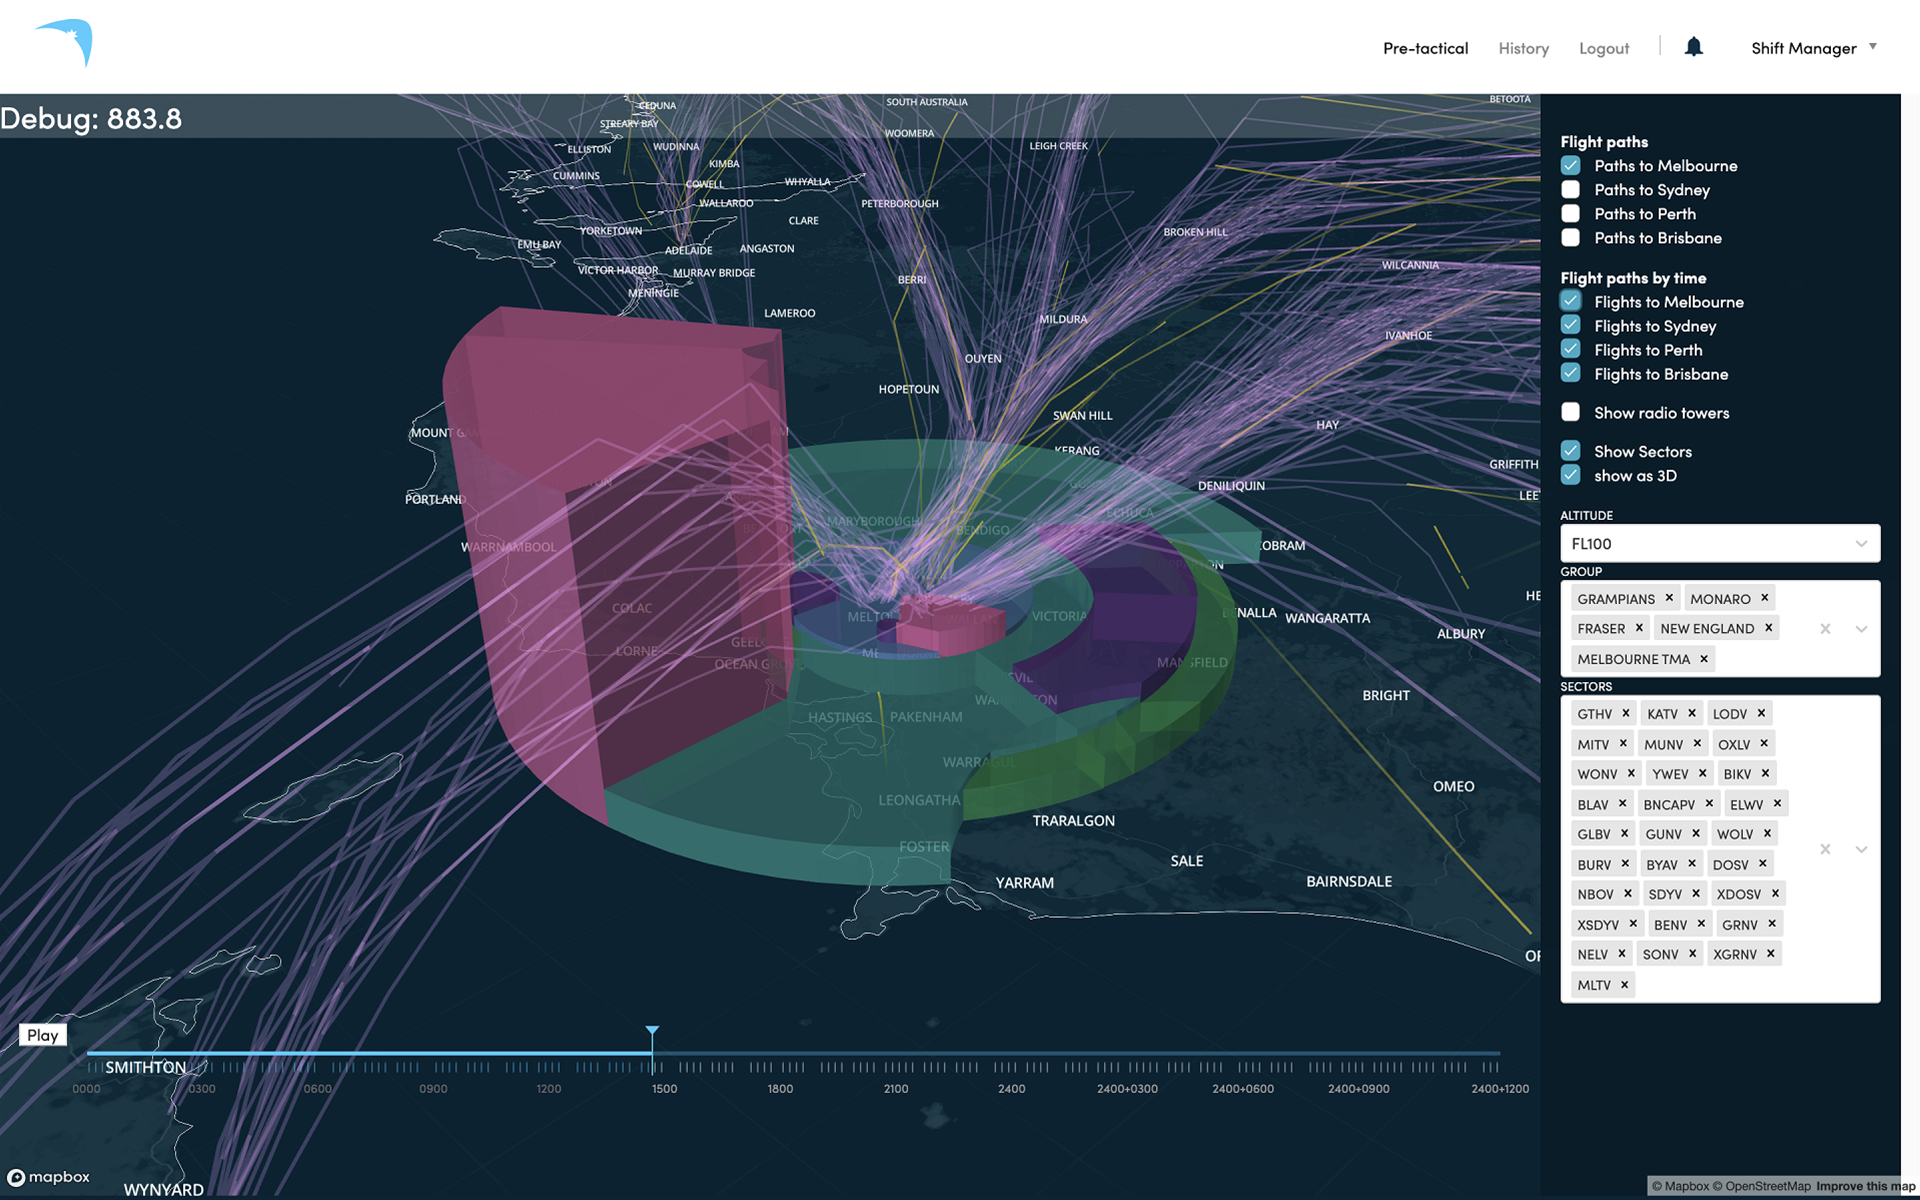
Task: Click the Mapbox logo
Action: click(x=49, y=1177)
